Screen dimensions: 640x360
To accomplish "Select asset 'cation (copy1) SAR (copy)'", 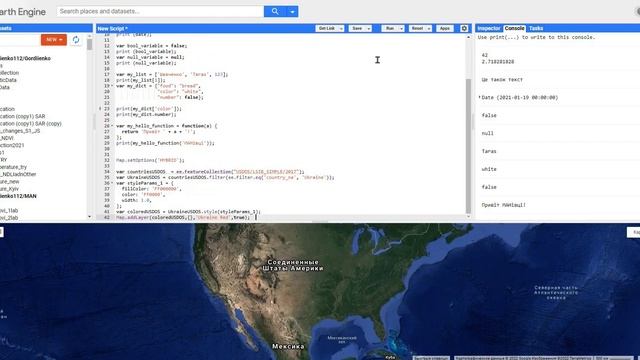I will (x=31, y=124).
